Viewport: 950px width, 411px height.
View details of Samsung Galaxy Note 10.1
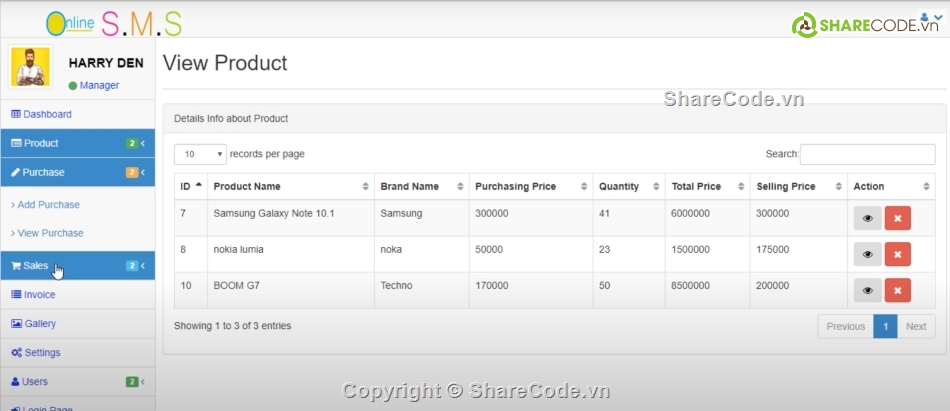[868, 218]
